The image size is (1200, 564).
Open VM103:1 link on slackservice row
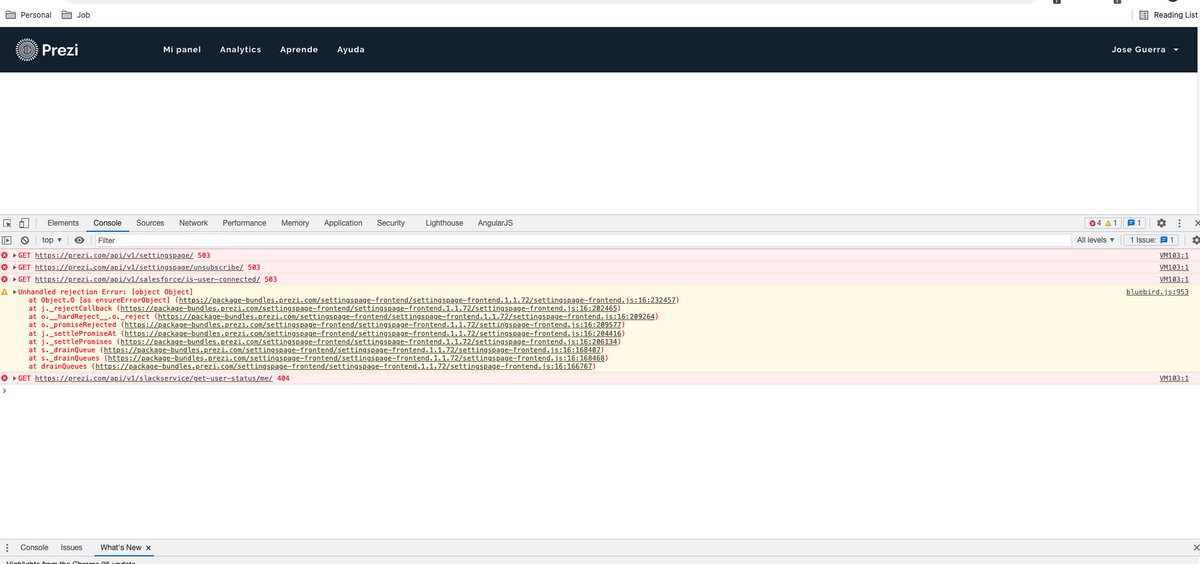[x=1174, y=379]
